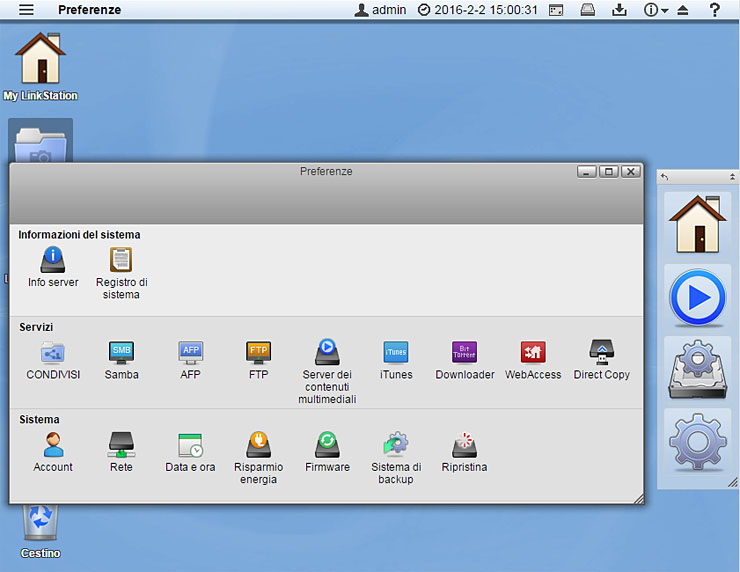
Task: Open the WebAccess settings
Action: [x=533, y=353]
